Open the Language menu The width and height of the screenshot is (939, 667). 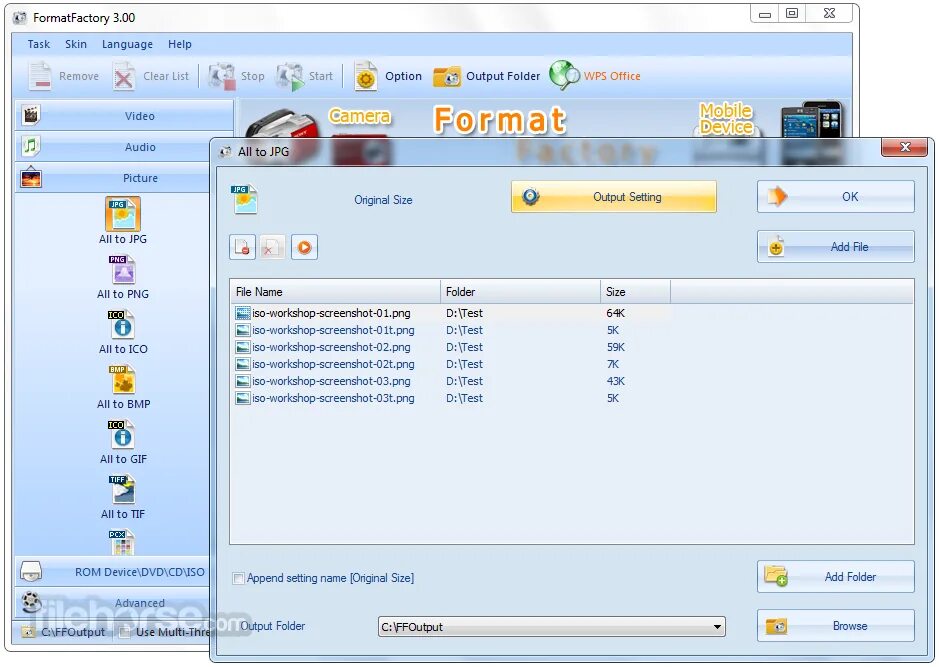point(127,44)
